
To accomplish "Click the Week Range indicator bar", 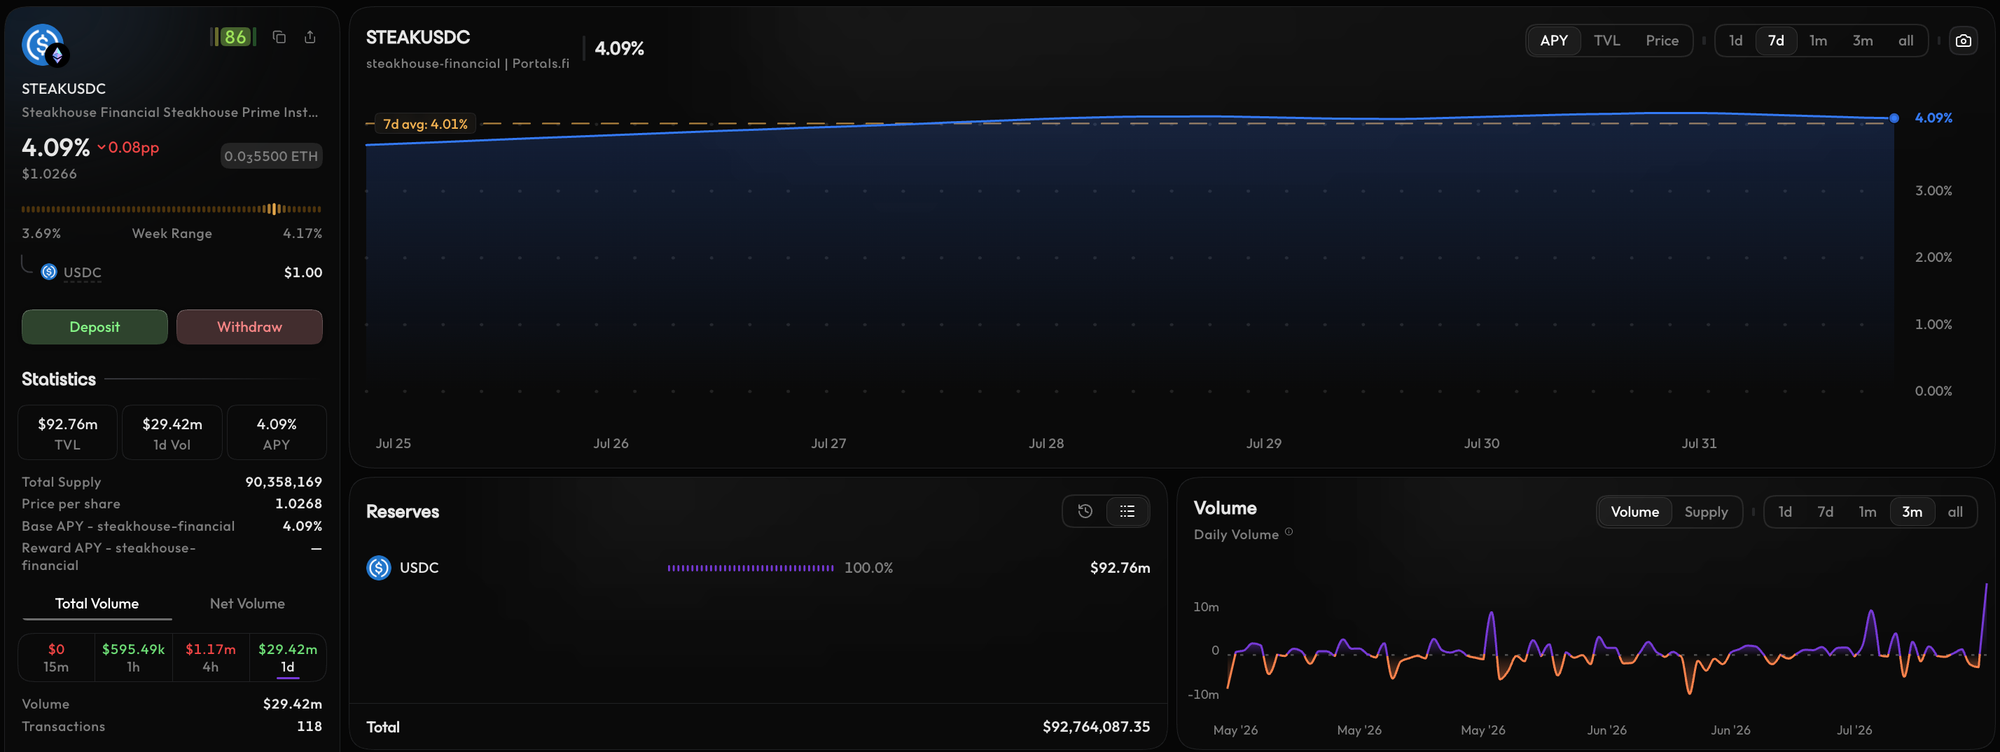I will (172, 209).
